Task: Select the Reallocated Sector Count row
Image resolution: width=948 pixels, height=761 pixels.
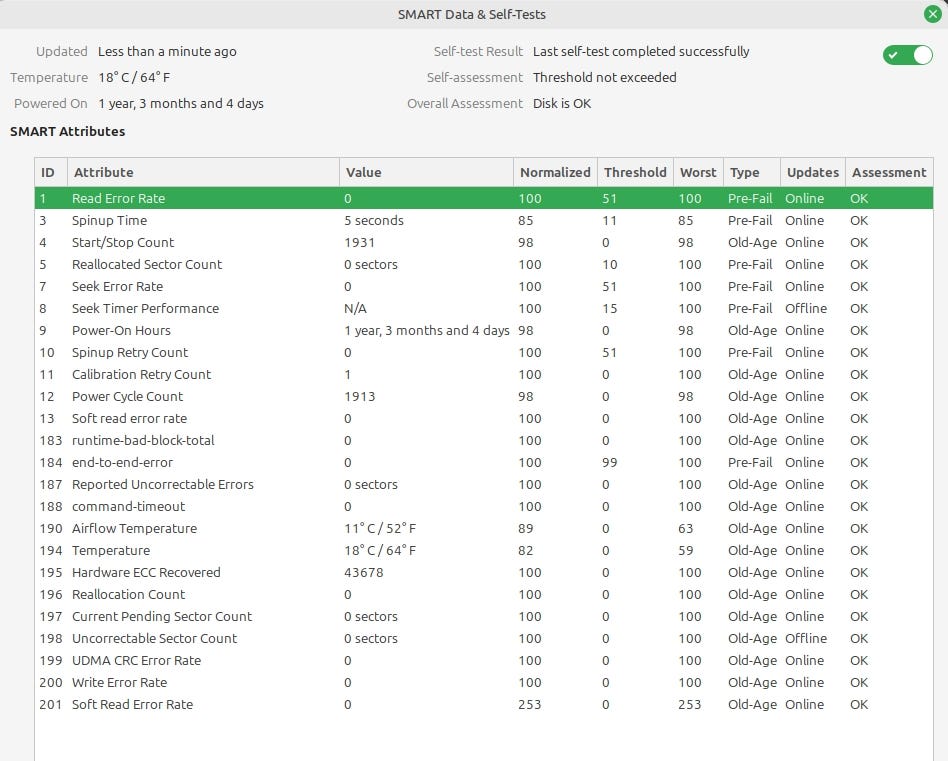Action: coord(484,264)
